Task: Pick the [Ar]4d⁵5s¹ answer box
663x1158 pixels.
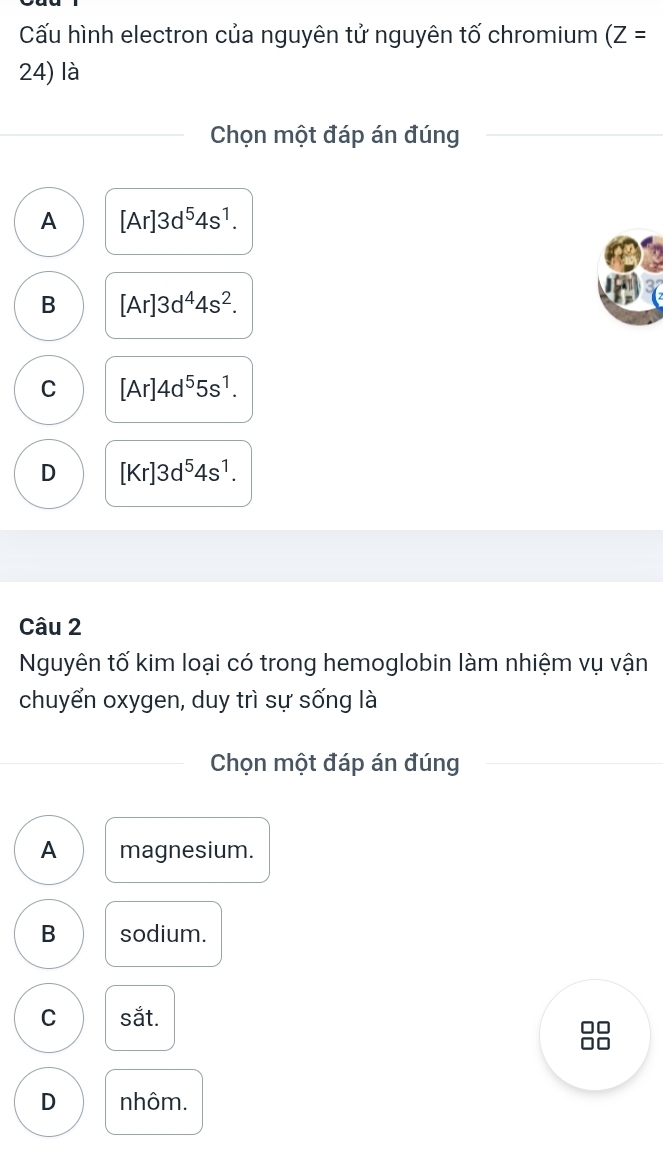Action: coord(179,390)
